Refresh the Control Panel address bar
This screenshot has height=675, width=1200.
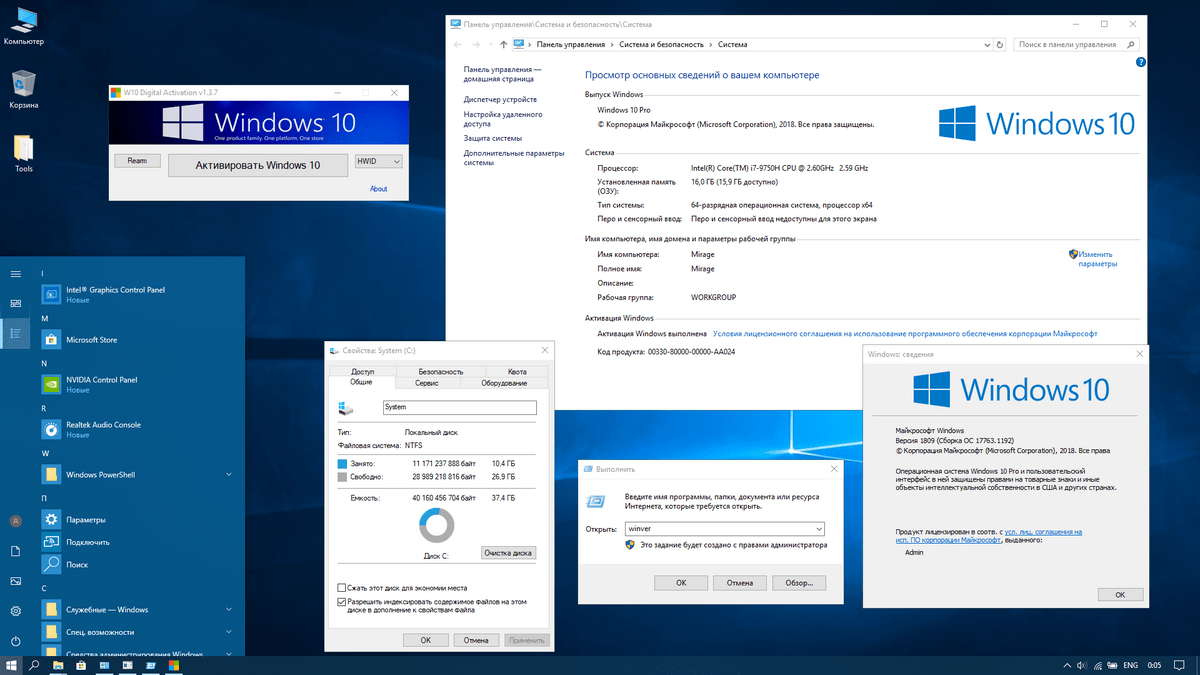[x=1000, y=44]
